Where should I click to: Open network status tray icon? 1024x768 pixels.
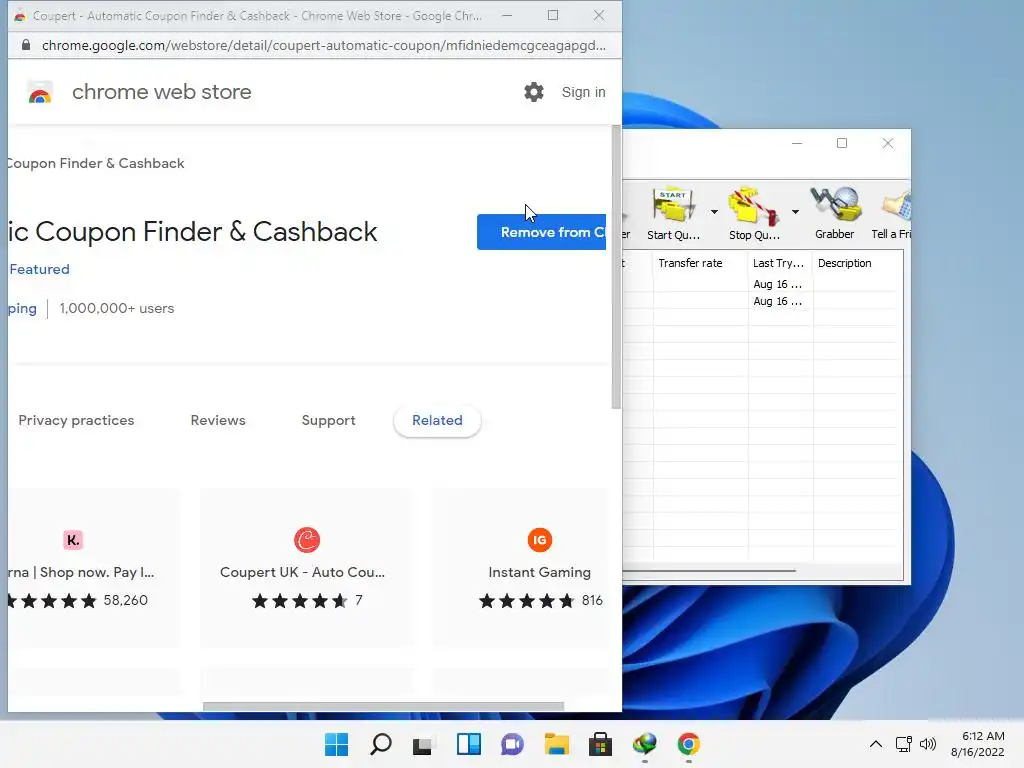pyautogui.click(x=904, y=744)
